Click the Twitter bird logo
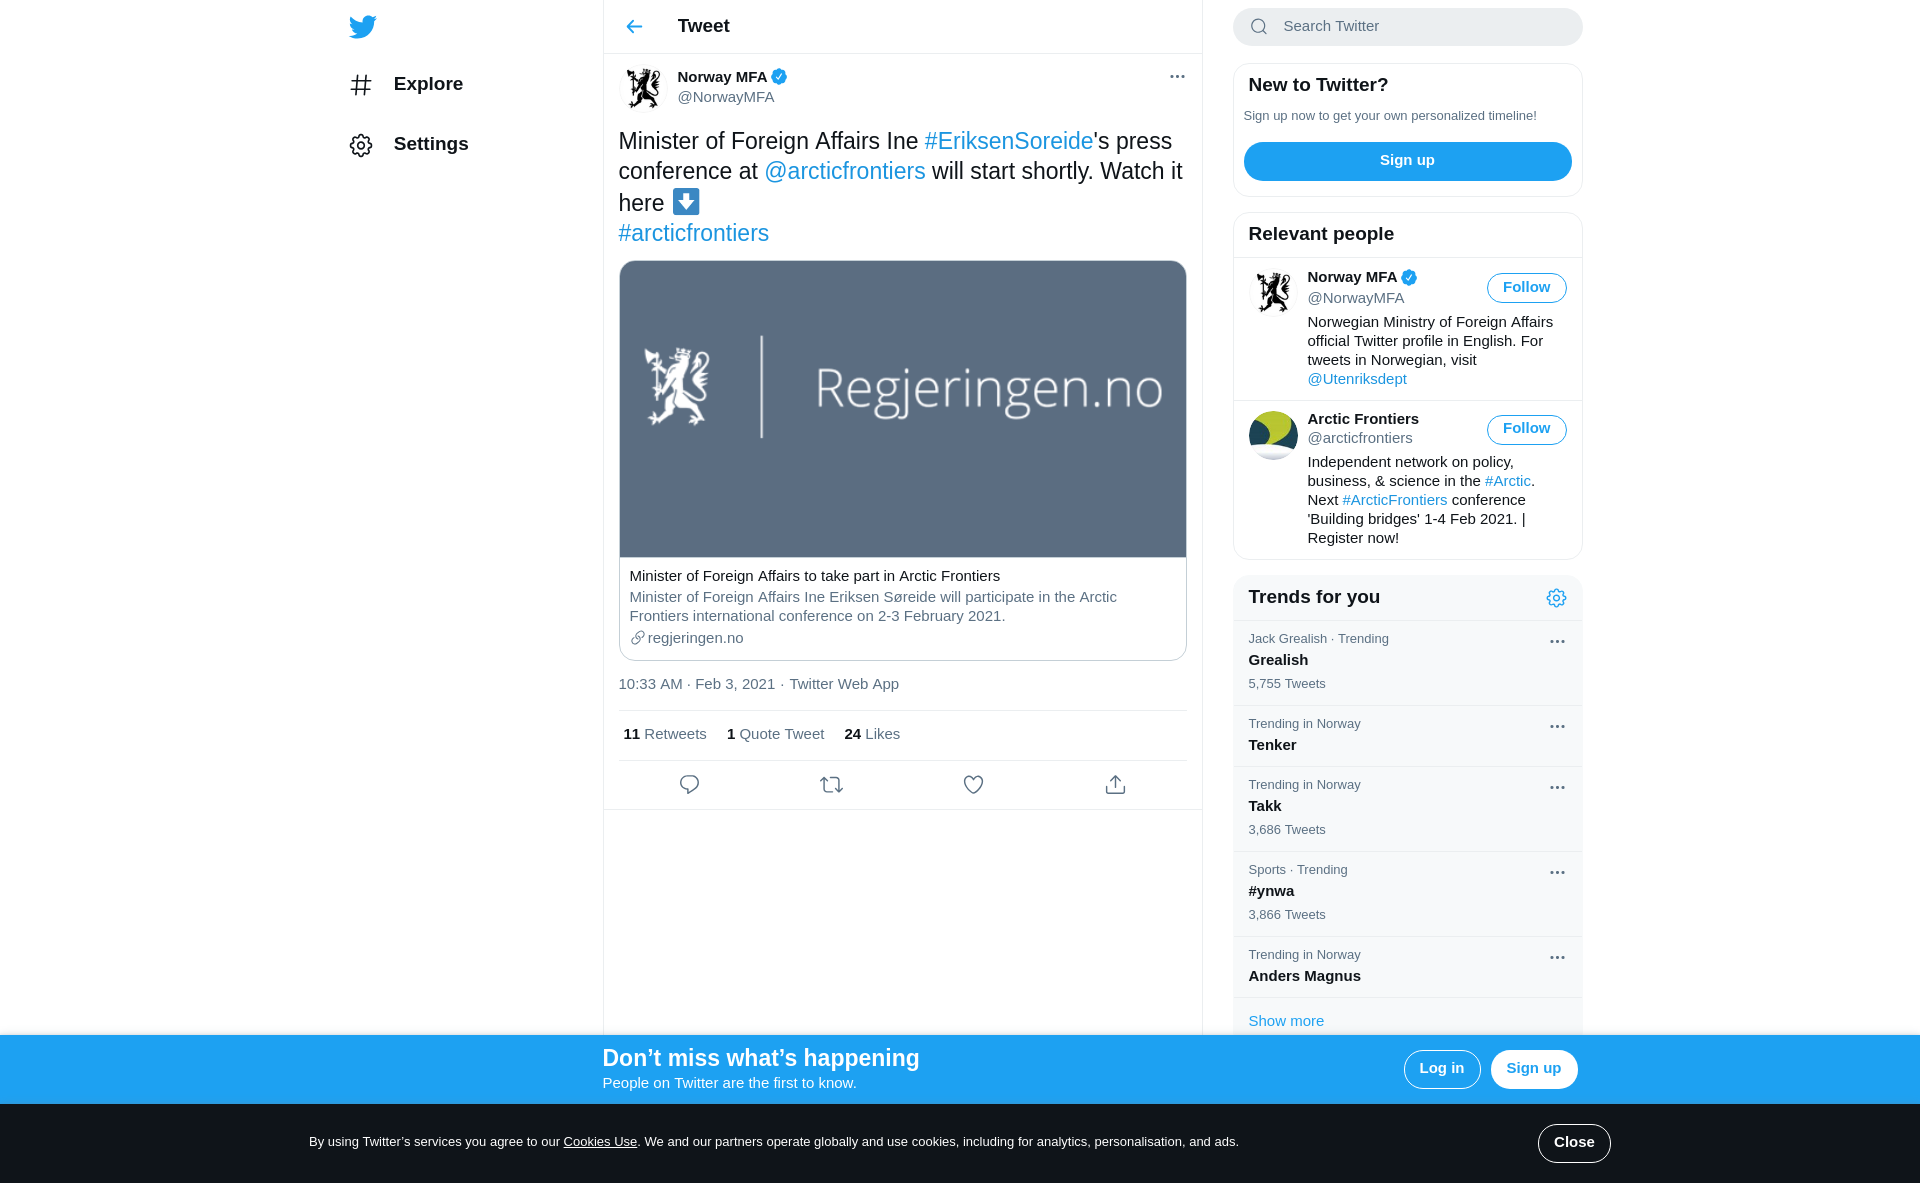Viewport: 1920px width, 1183px height. point(362,27)
